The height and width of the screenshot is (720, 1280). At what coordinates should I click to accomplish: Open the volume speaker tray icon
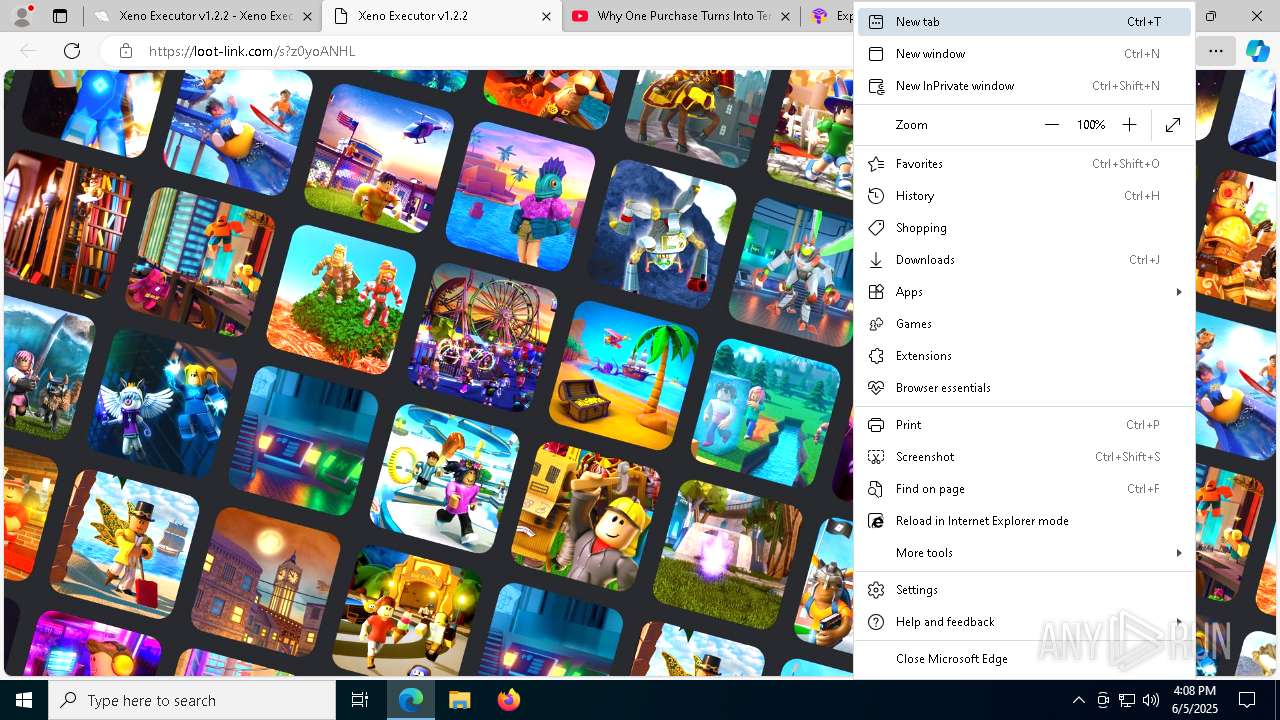pos(1151,700)
